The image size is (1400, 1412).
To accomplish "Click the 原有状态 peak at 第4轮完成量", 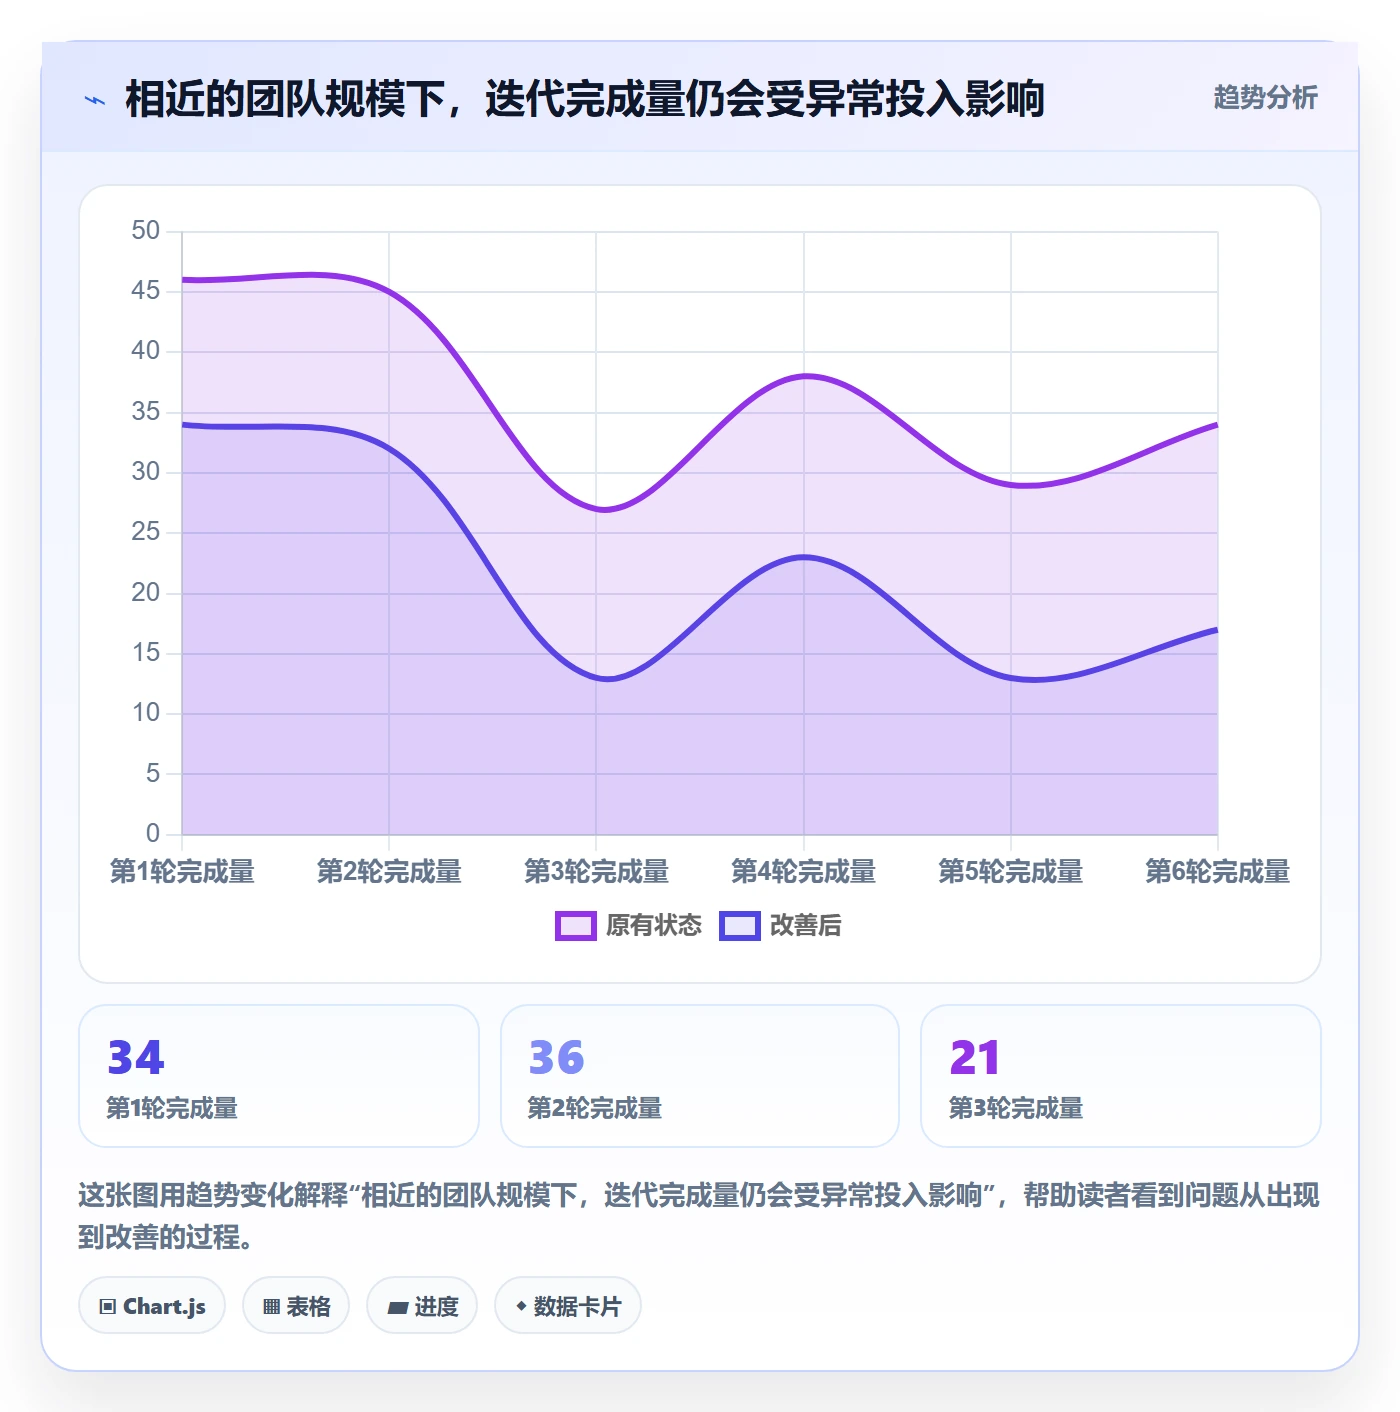I will (804, 376).
